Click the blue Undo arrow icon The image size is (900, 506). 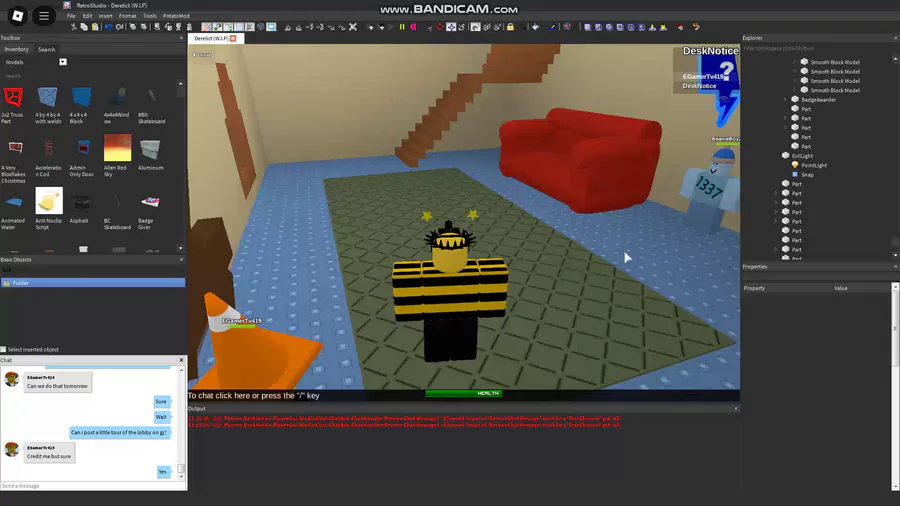108,27
